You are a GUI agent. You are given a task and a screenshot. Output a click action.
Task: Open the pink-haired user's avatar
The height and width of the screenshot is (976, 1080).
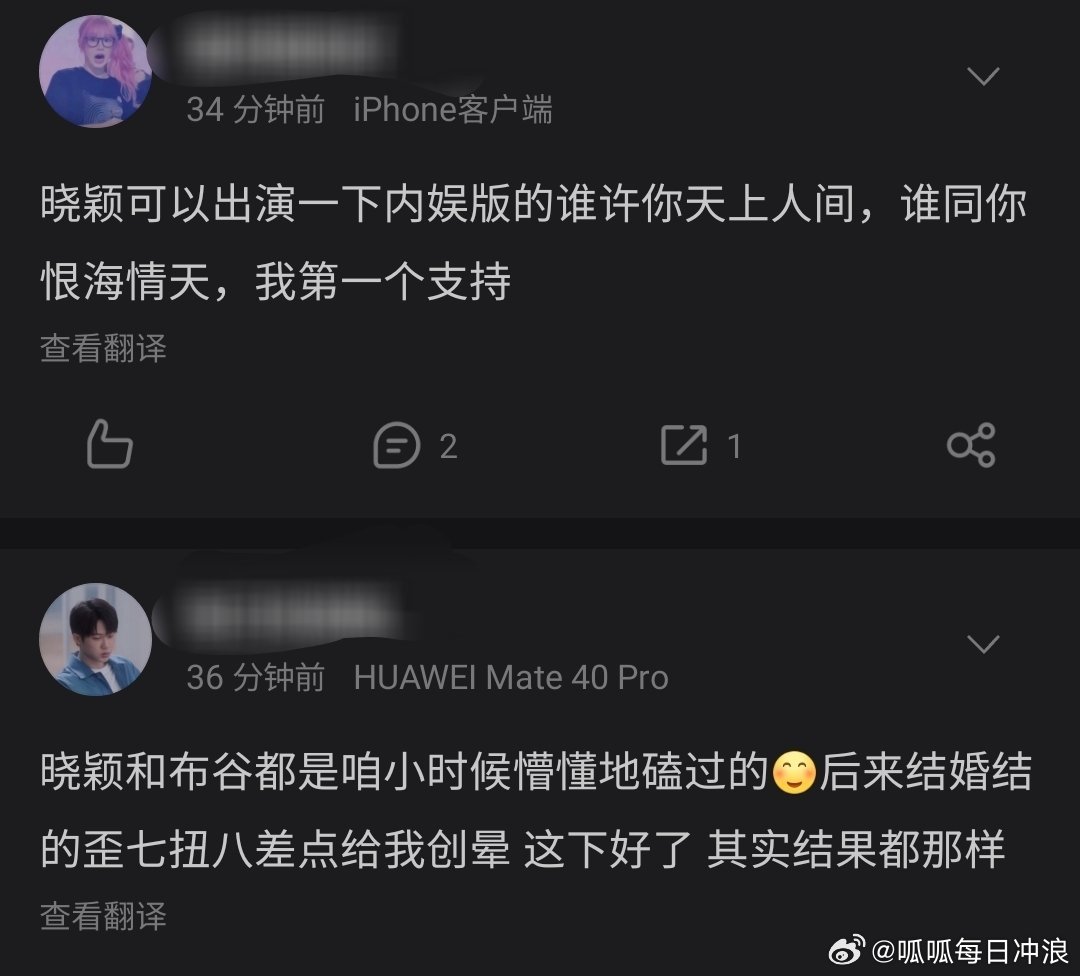[x=95, y=71]
